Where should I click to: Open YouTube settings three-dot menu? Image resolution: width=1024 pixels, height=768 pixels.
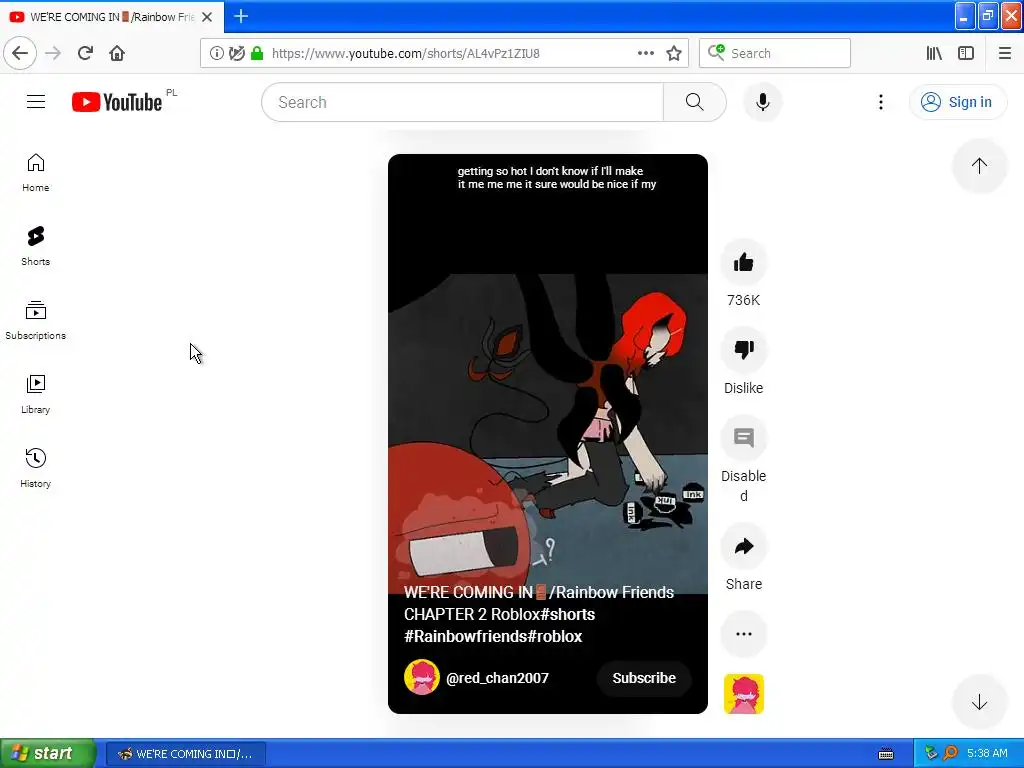click(x=881, y=102)
